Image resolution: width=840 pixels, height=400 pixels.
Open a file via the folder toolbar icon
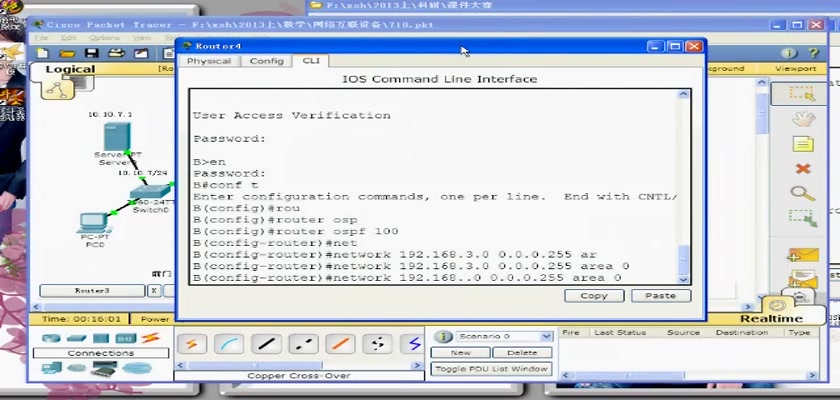(x=67, y=53)
